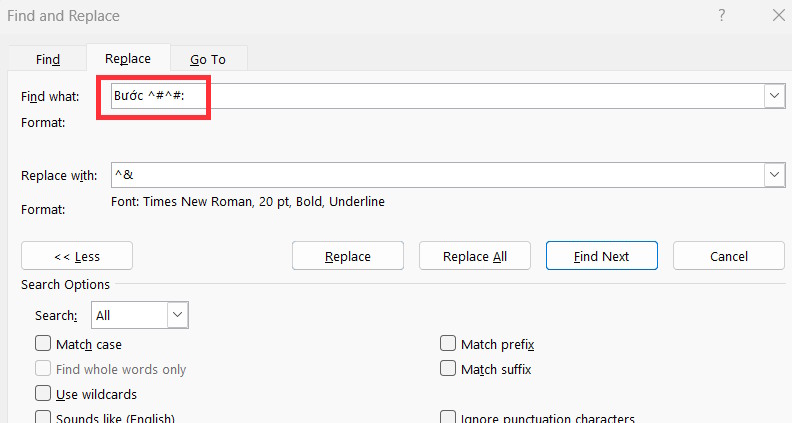The image size is (792, 423).
Task: Switch to the Find tab
Action: [x=48, y=59]
